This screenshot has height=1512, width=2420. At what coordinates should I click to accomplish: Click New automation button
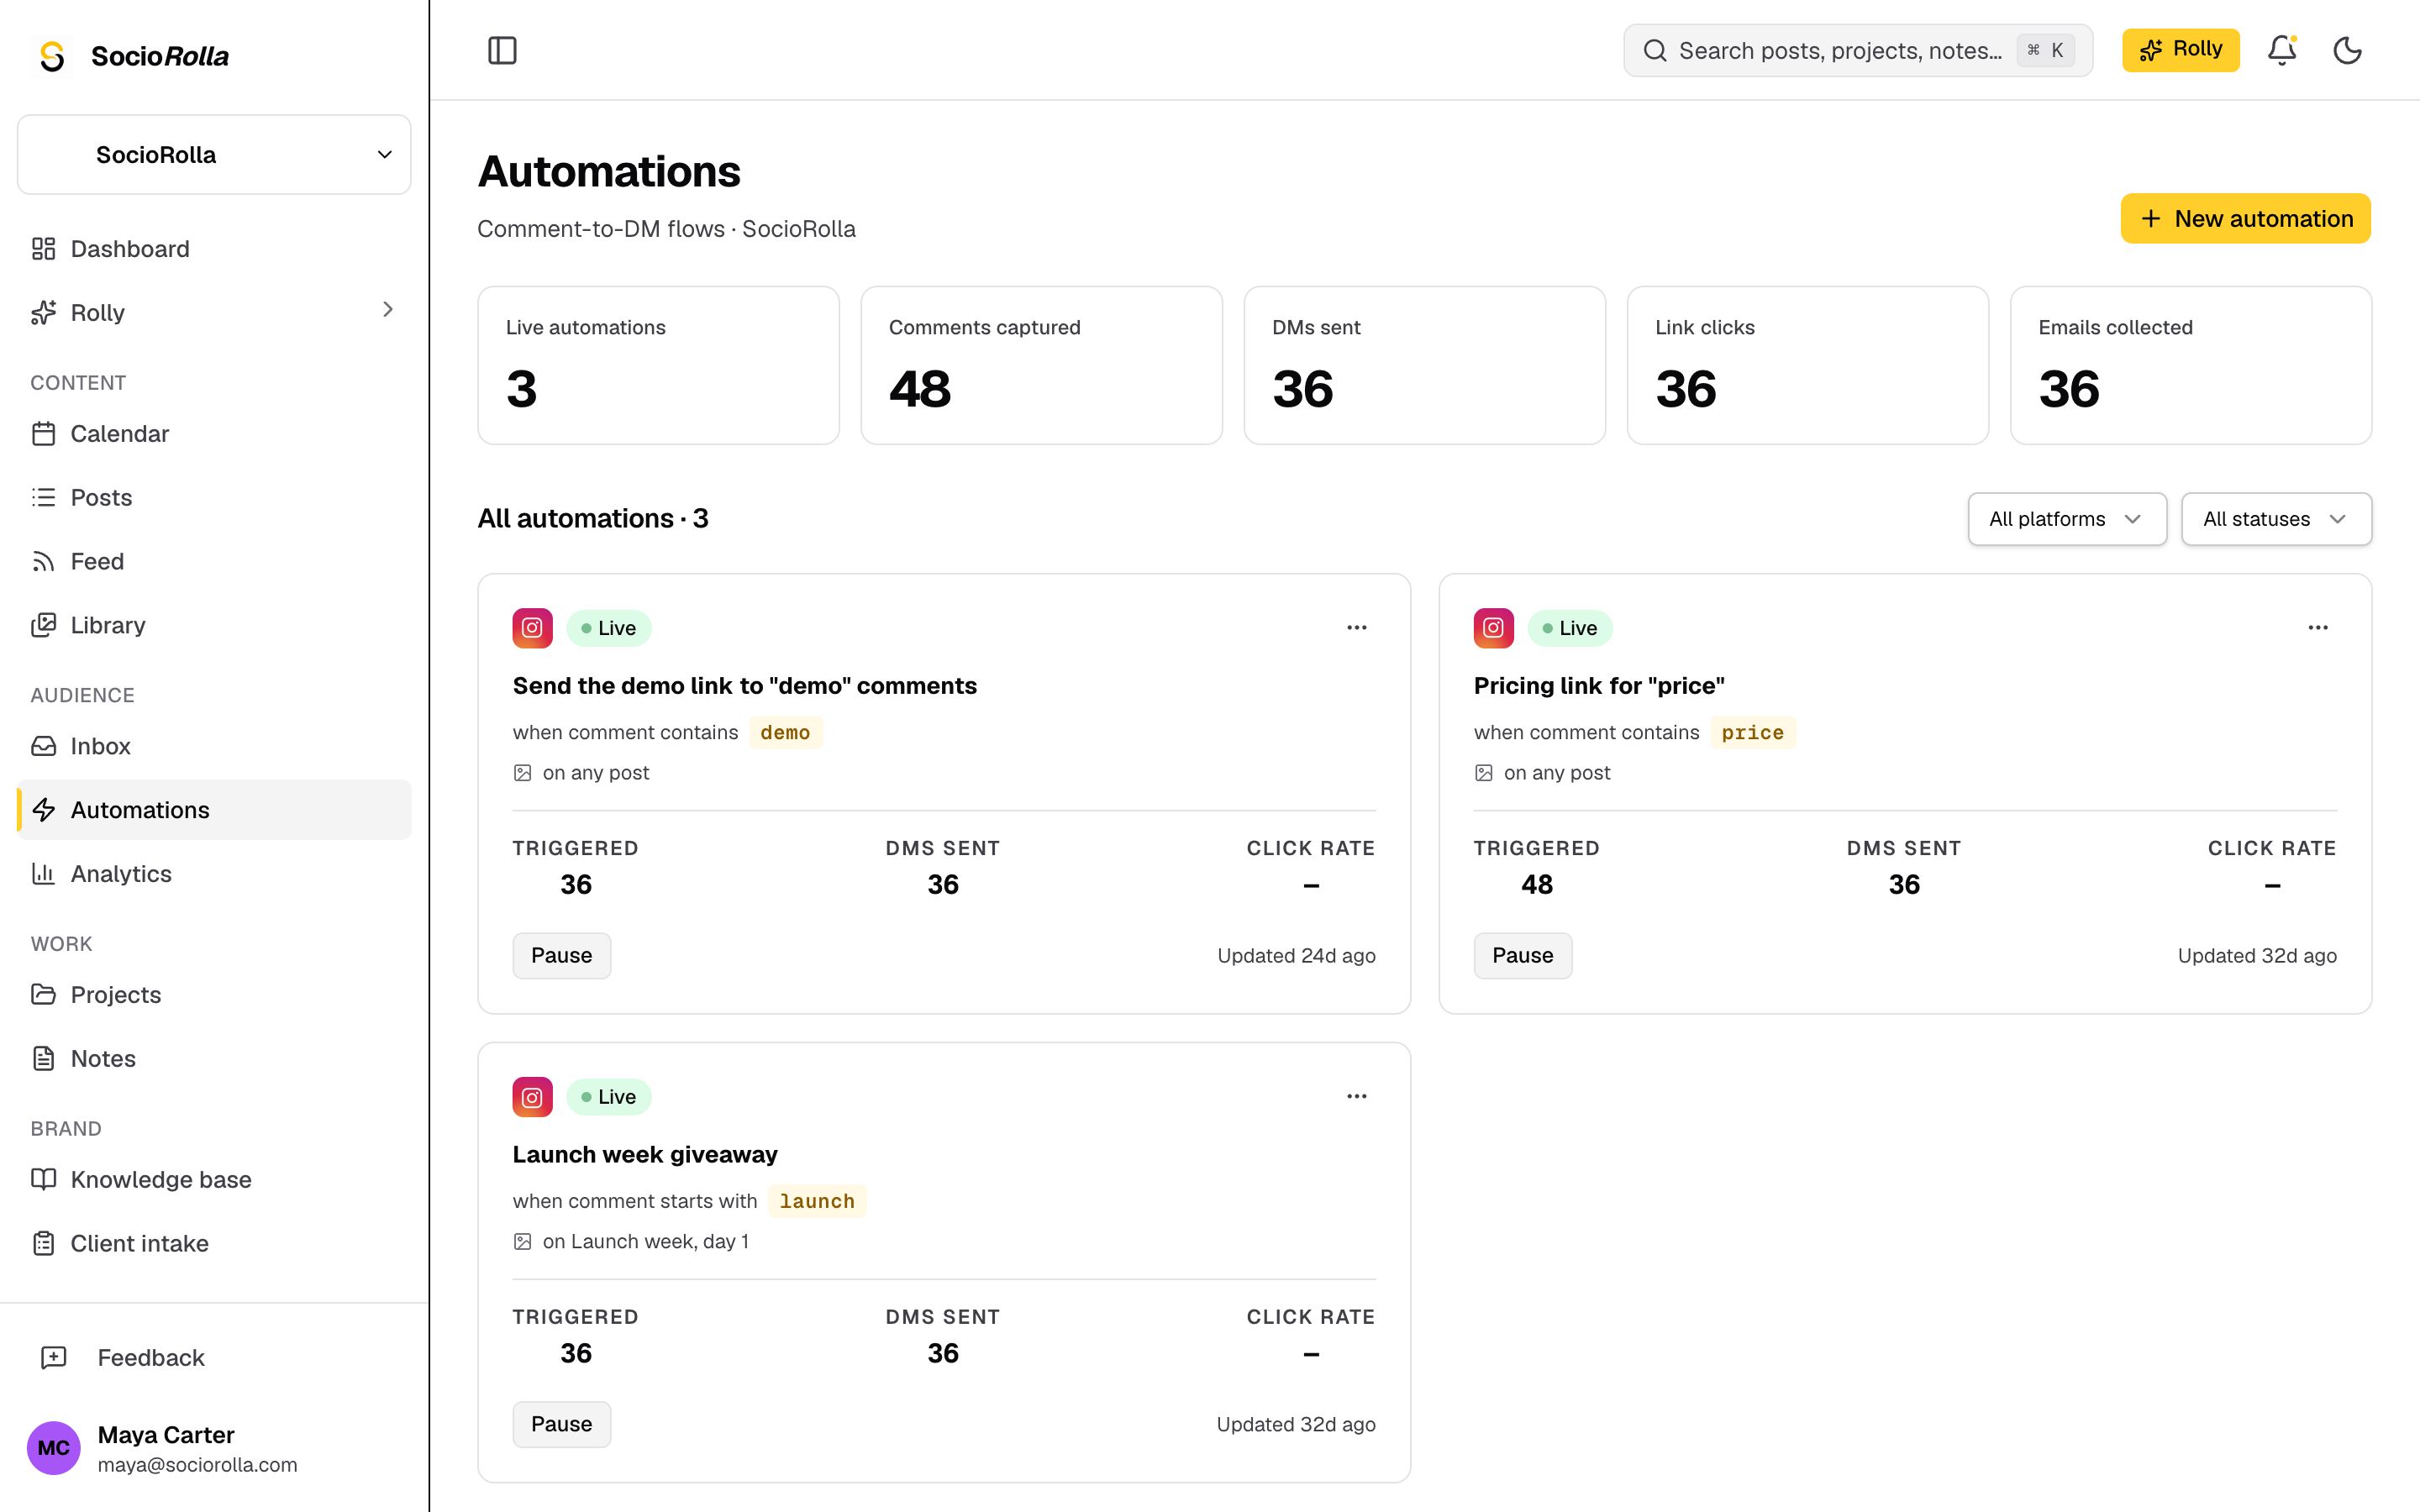click(x=2245, y=219)
